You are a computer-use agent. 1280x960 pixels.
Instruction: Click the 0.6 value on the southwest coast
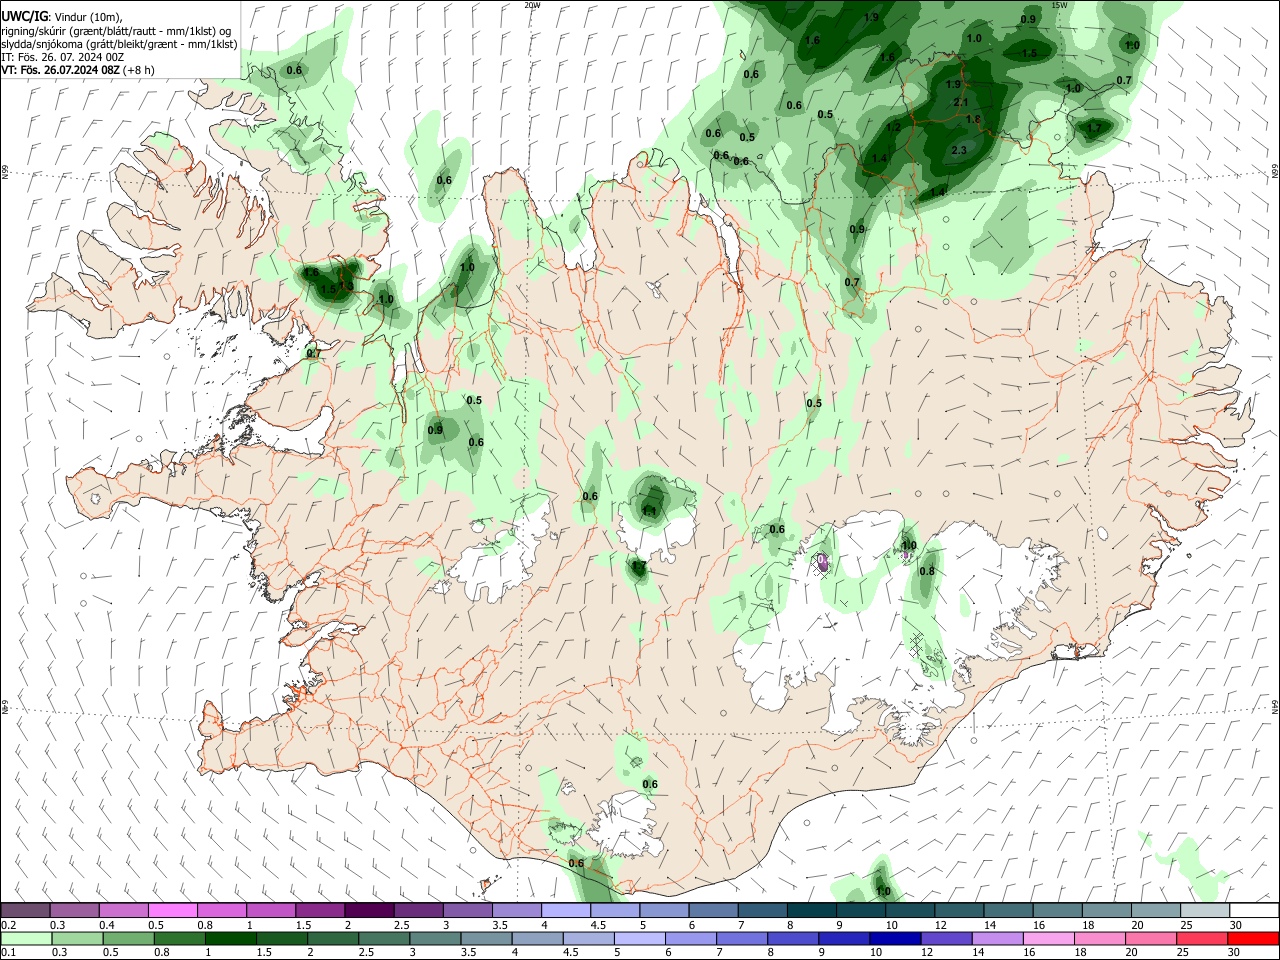point(576,863)
